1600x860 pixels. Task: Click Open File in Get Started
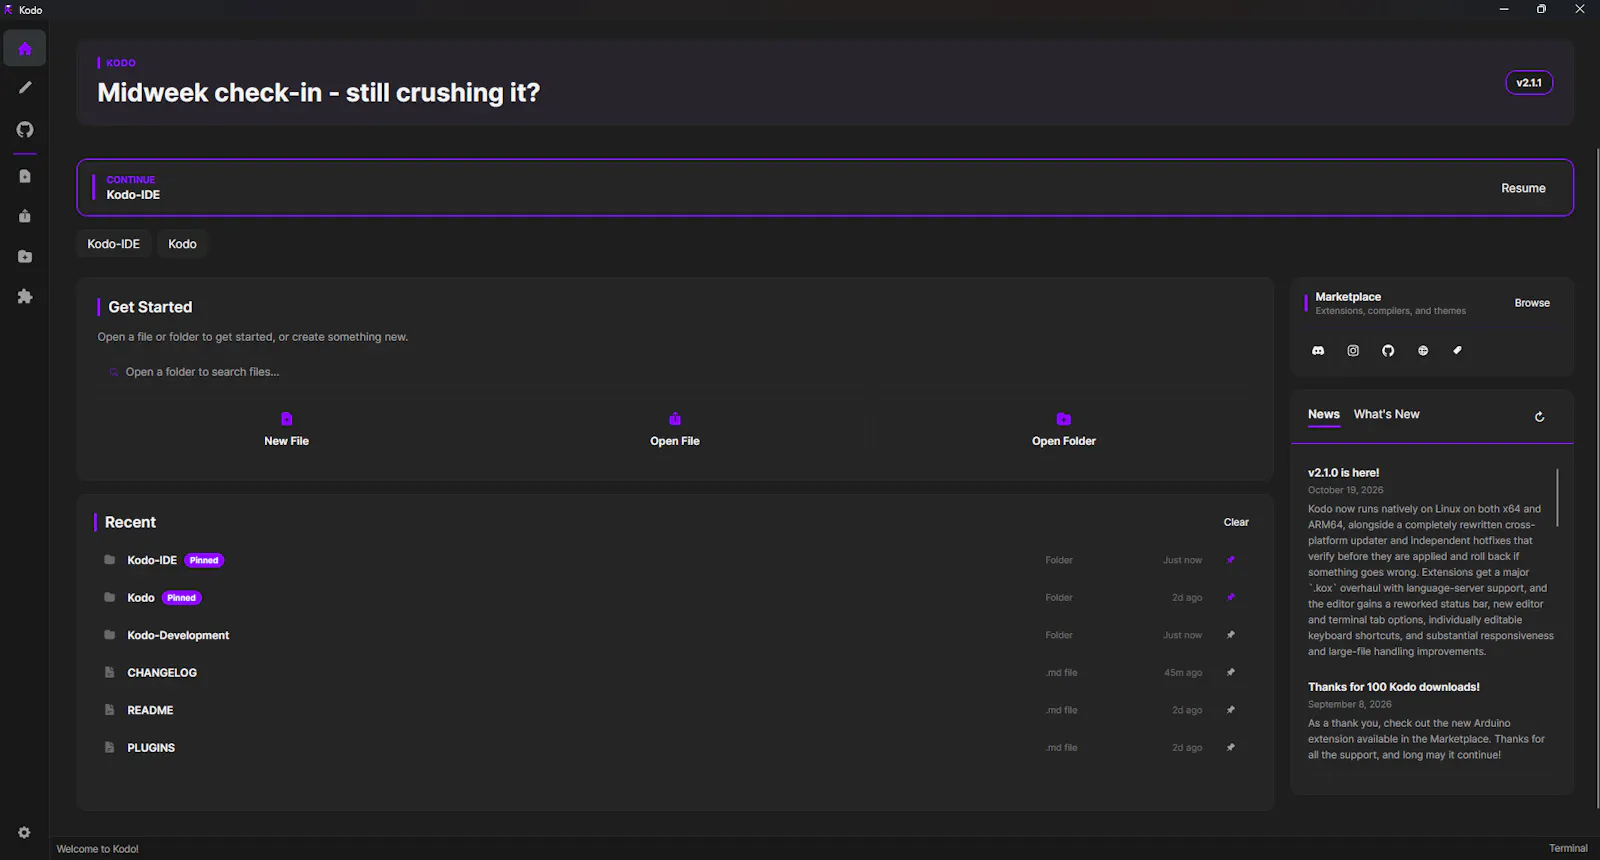pos(675,429)
